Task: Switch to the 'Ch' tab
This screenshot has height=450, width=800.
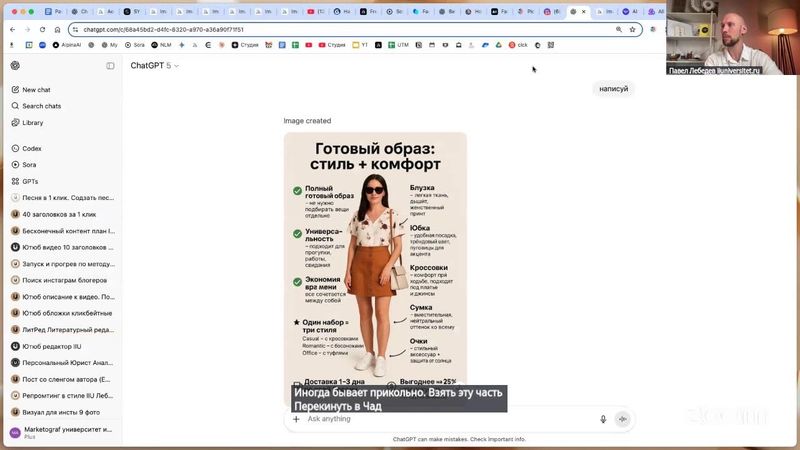Action: (80, 12)
